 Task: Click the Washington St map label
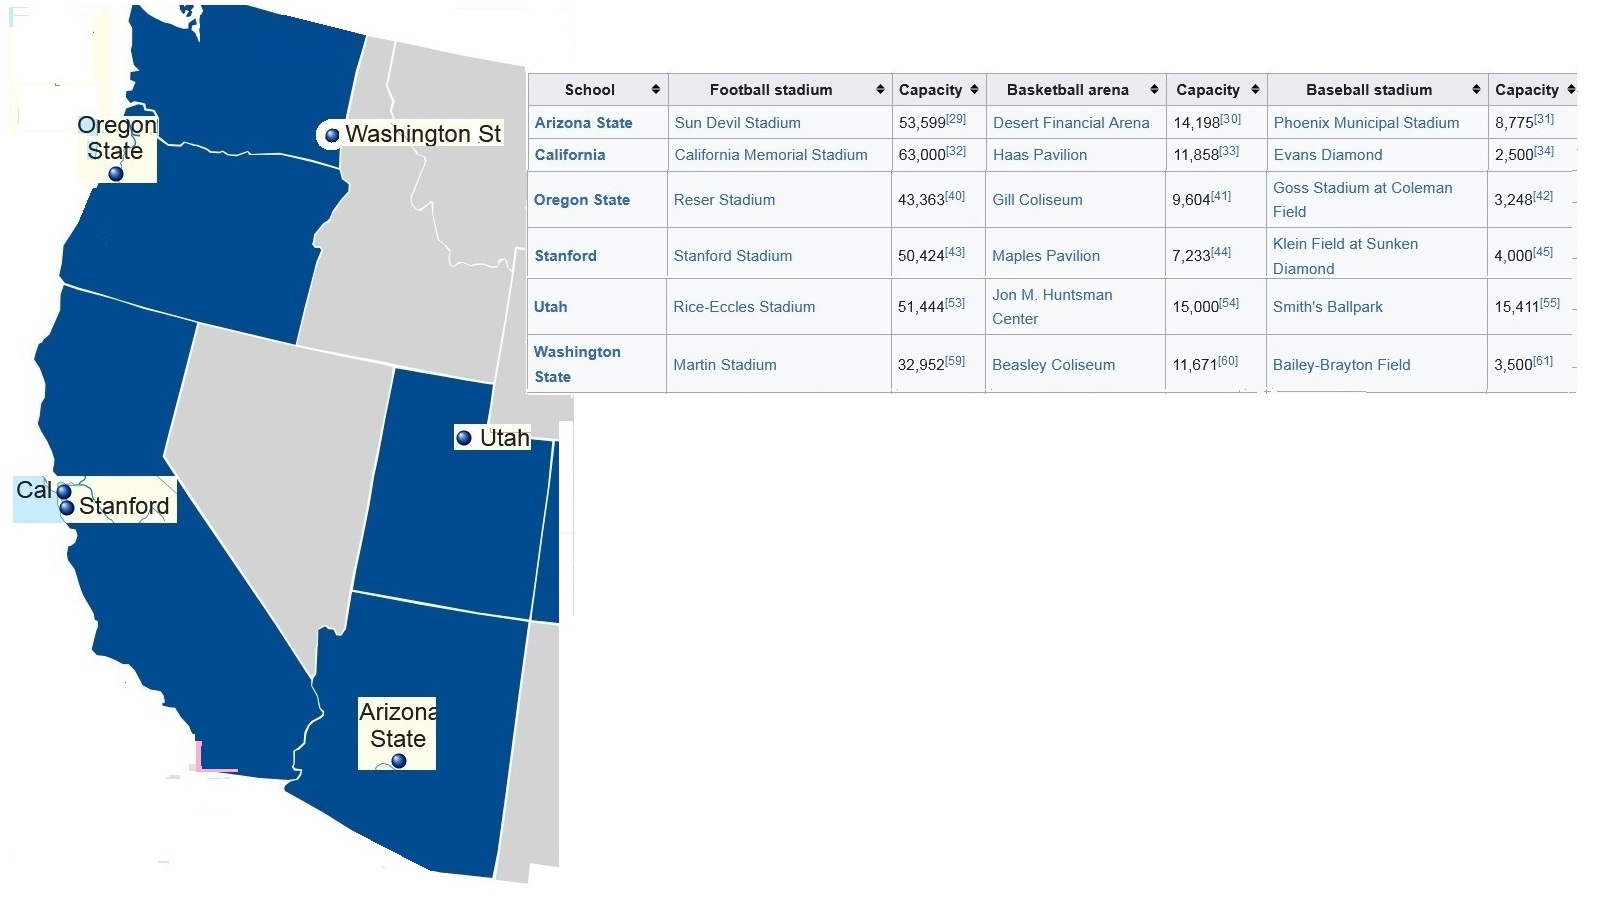(x=423, y=134)
